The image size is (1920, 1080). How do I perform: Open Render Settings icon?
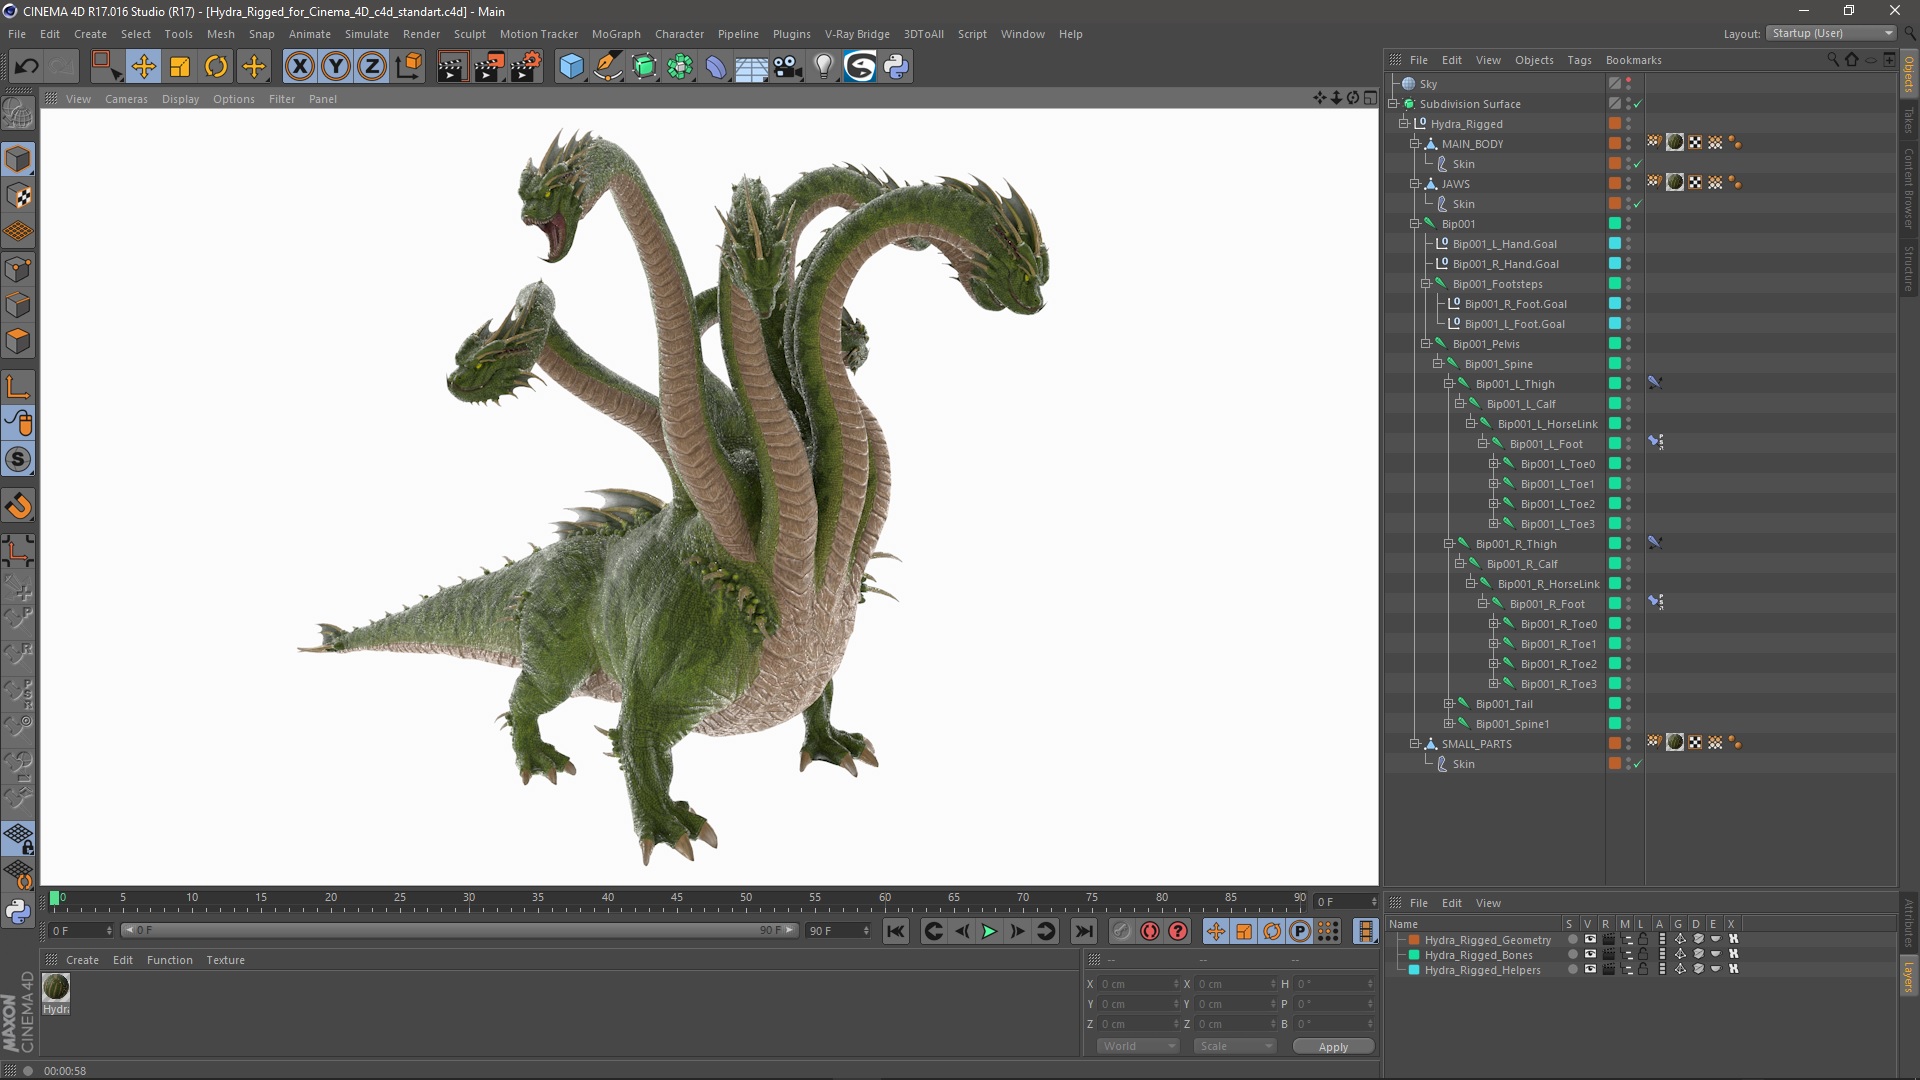click(x=526, y=67)
